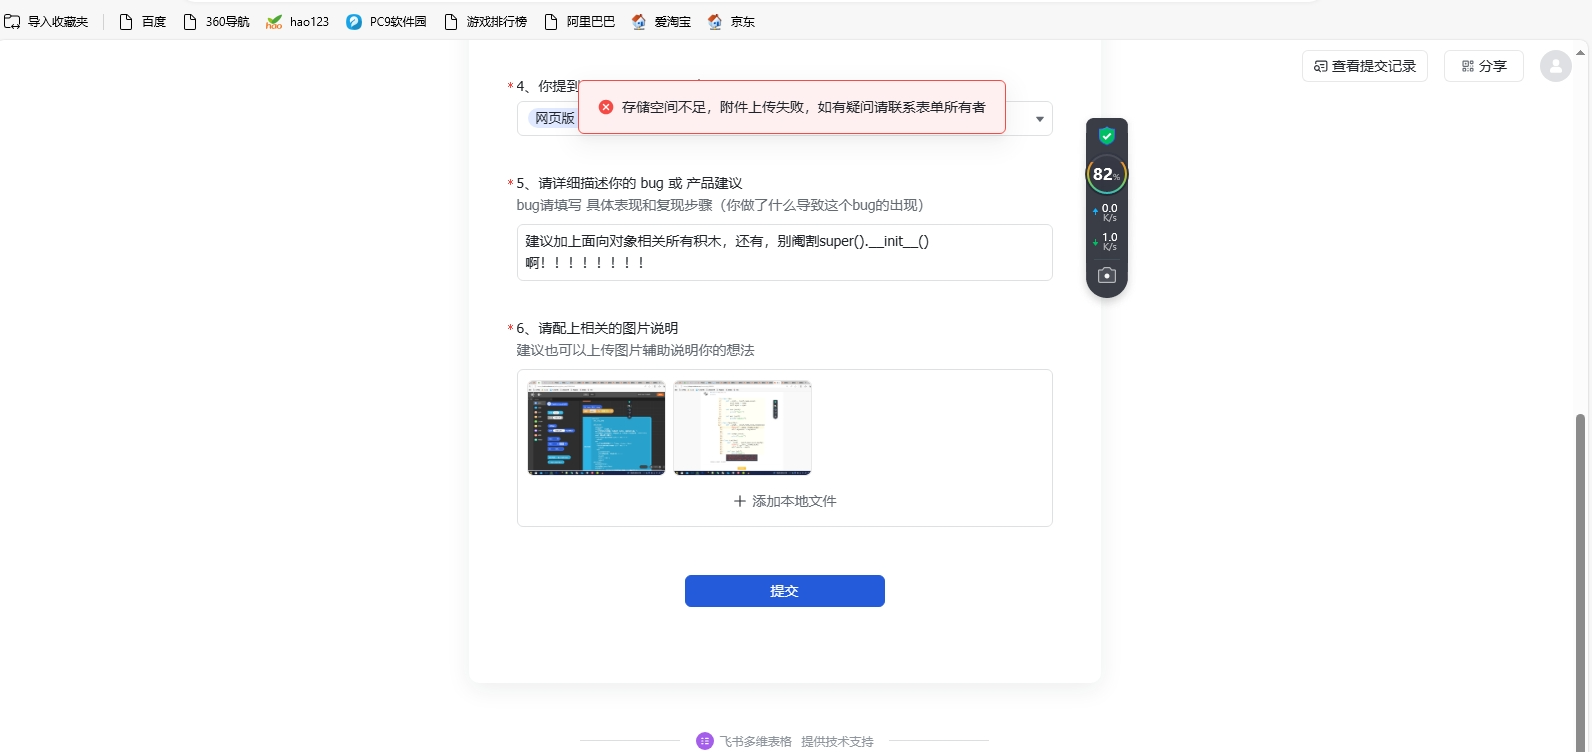Open the 爱淘宝 bookmark
The image size is (1592, 752).
pyautogui.click(x=661, y=21)
